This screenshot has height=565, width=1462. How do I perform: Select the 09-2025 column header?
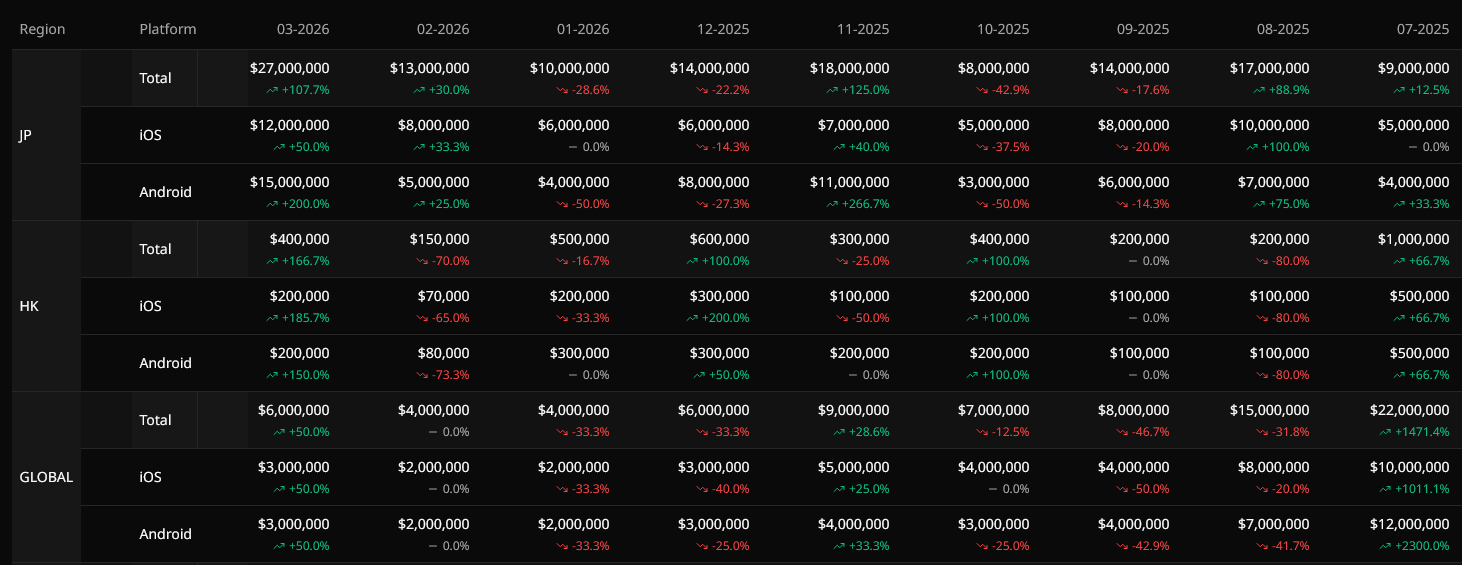pos(1143,29)
